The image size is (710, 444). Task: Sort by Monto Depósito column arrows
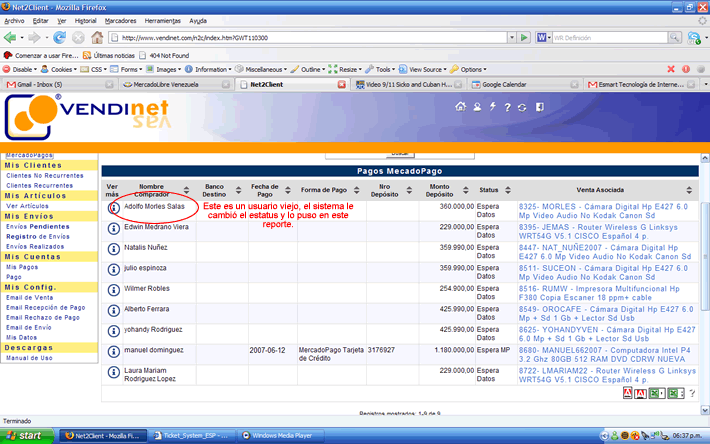coord(465,190)
